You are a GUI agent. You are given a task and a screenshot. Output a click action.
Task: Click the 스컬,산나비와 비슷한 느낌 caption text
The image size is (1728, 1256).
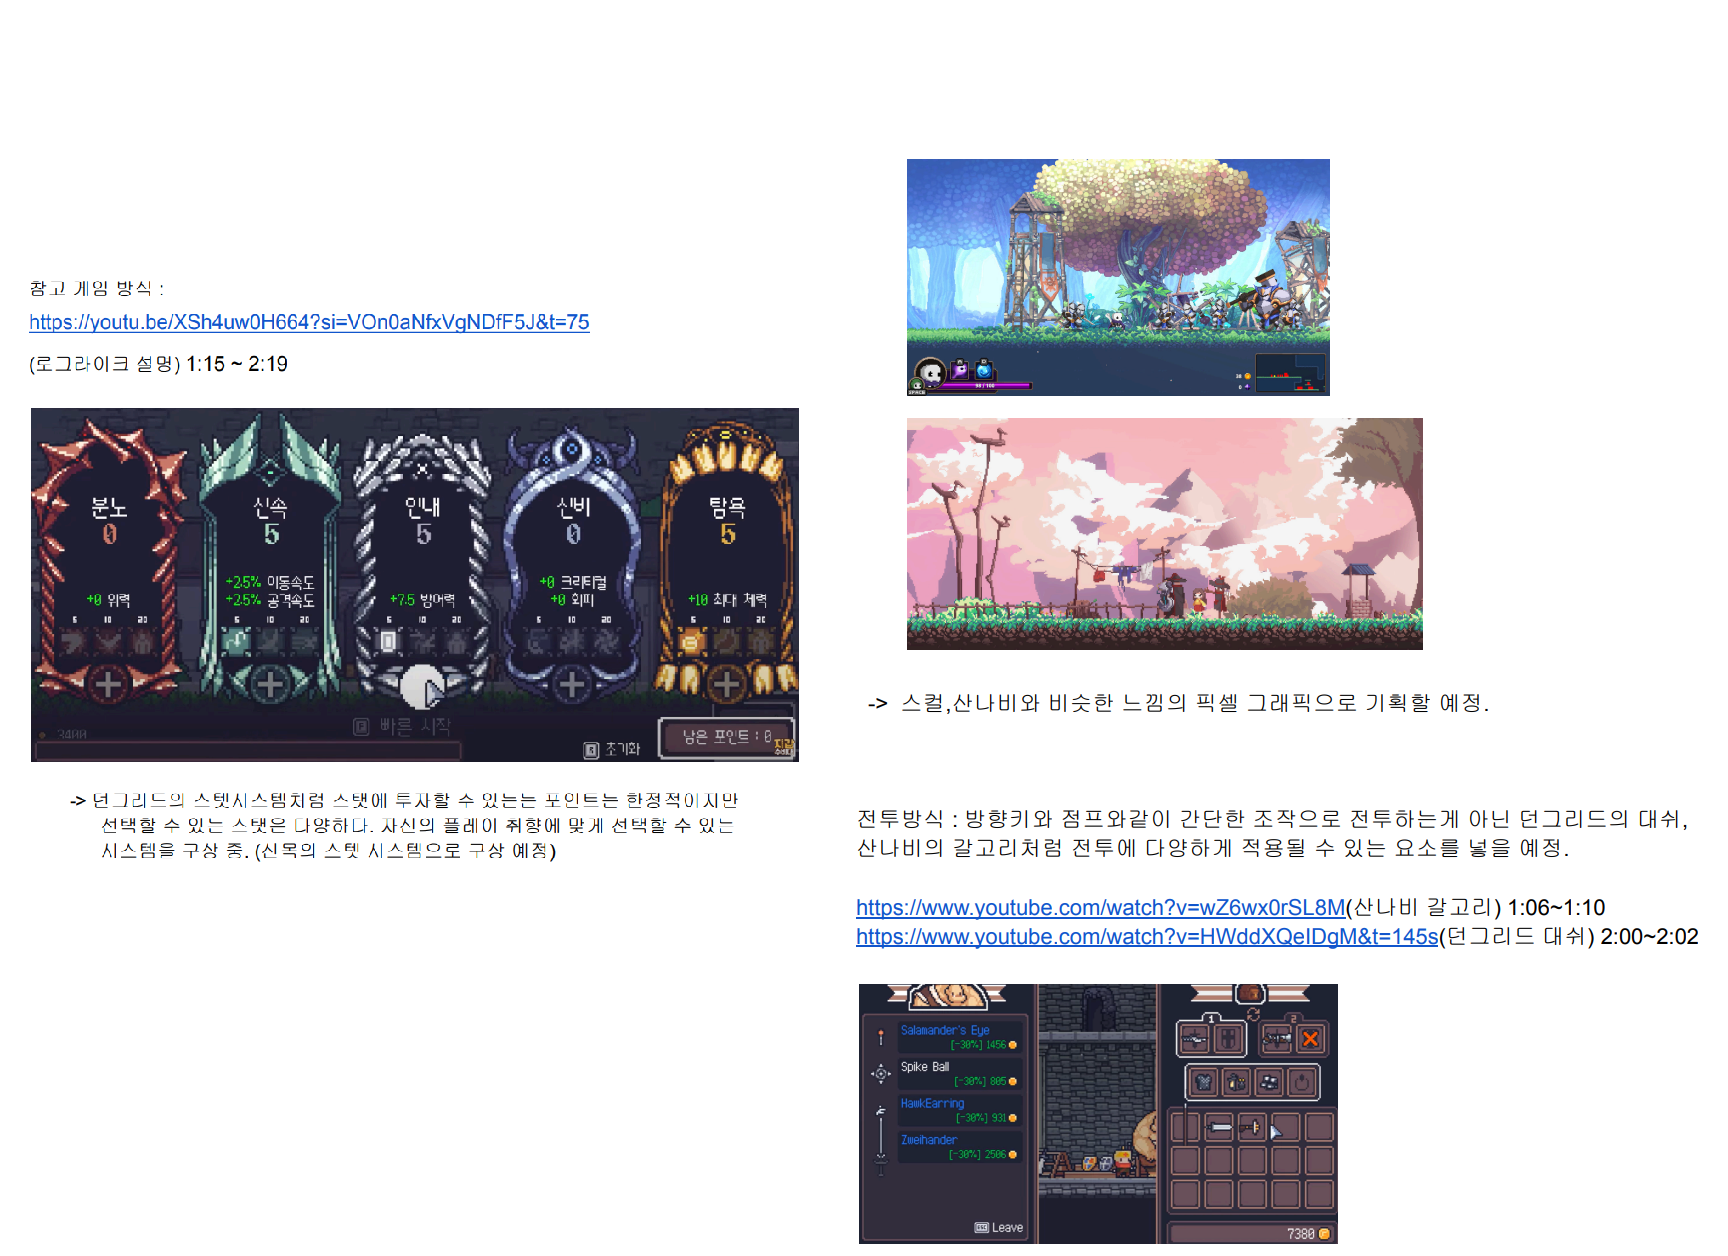tap(1194, 703)
